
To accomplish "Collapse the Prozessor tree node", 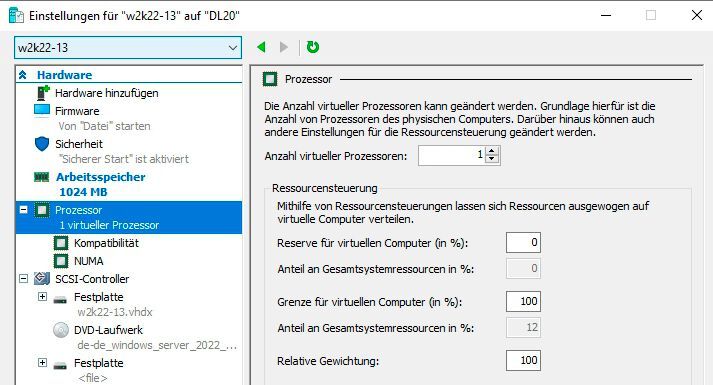I will (x=24, y=210).
